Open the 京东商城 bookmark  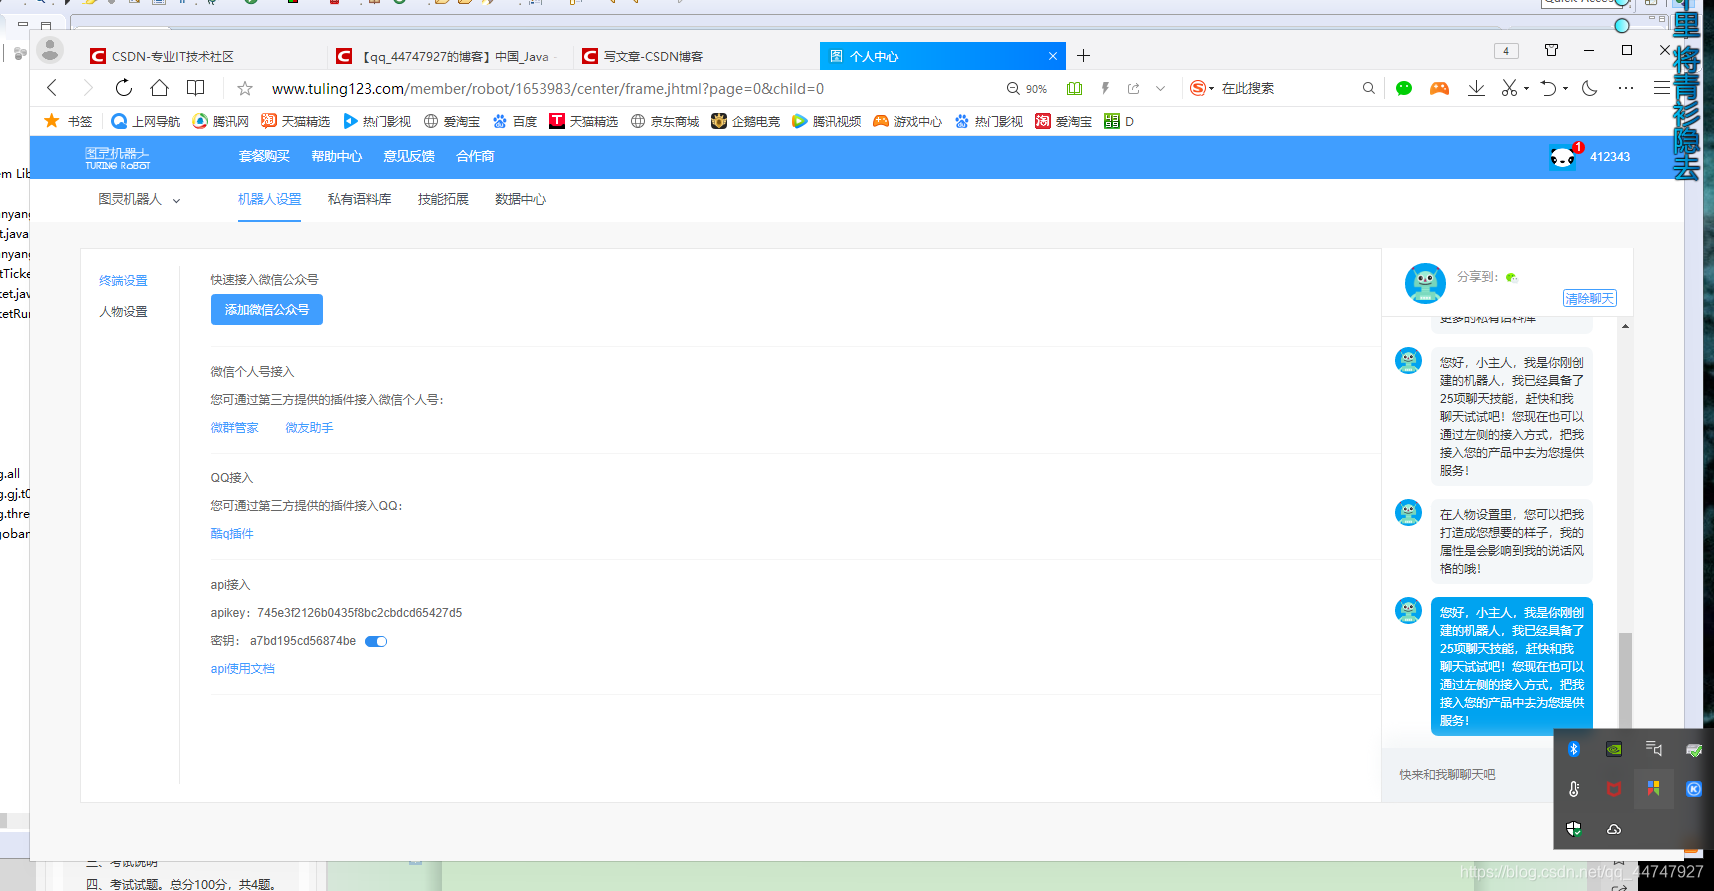click(x=664, y=121)
